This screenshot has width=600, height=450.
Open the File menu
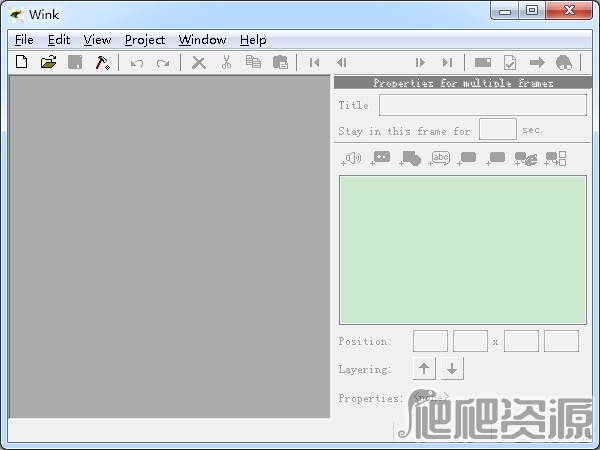(x=24, y=40)
